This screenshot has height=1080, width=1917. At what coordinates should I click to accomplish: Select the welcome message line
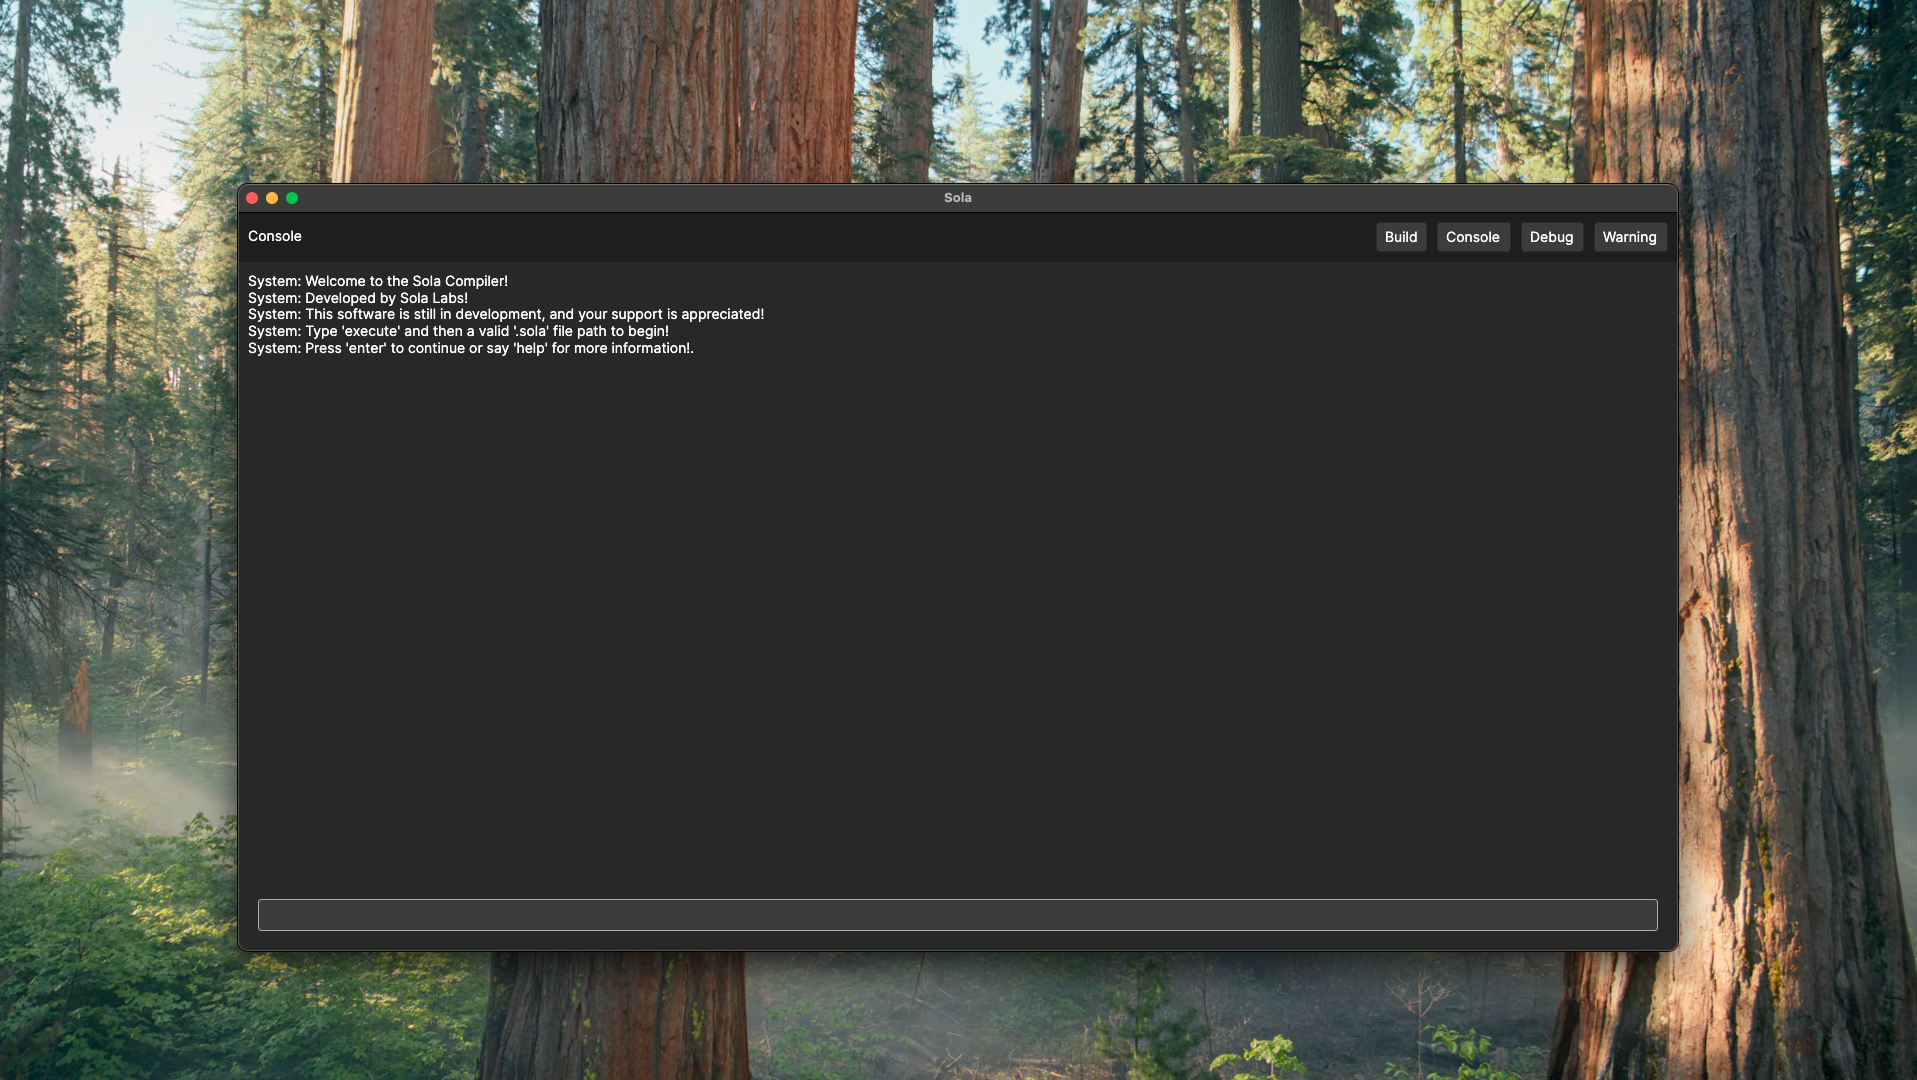pos(379,281)
